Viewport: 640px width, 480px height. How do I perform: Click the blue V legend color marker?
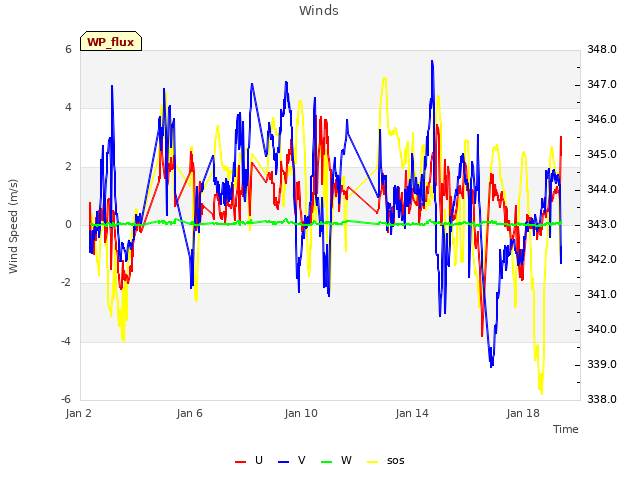pyautogui.click(x=283, y=462)
